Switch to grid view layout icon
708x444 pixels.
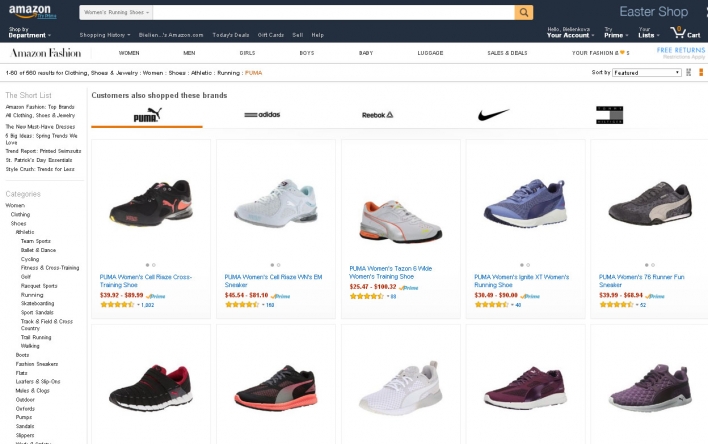[x=689, y=72]
